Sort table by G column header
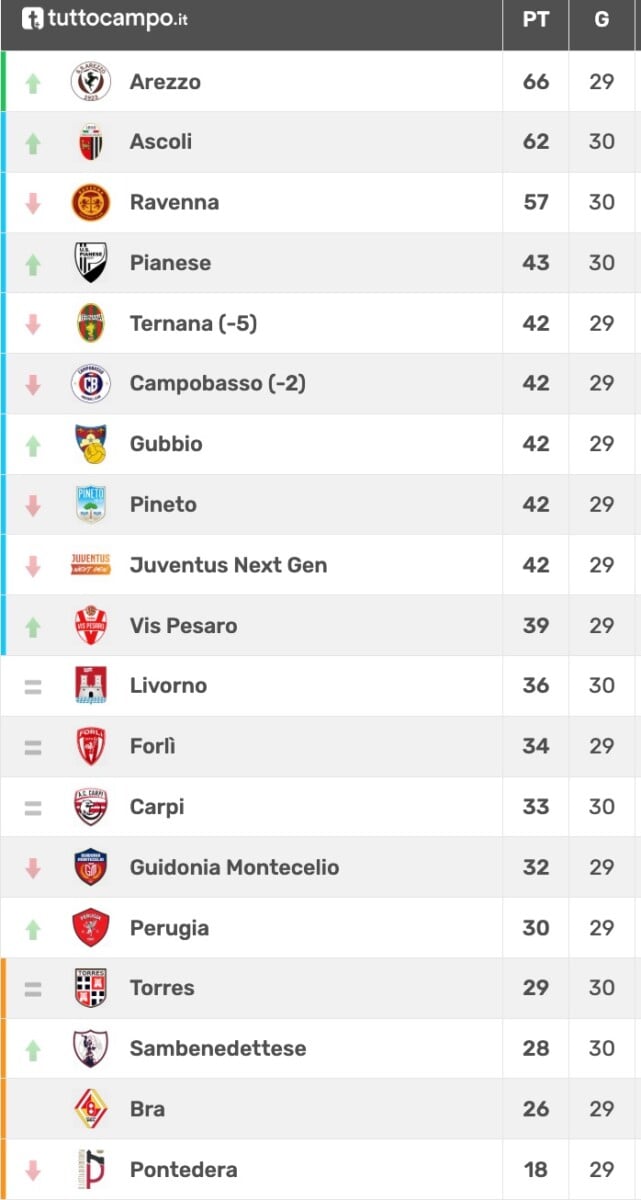The height and width of the screenshot is (1200, 641). (x=601, y=20)
